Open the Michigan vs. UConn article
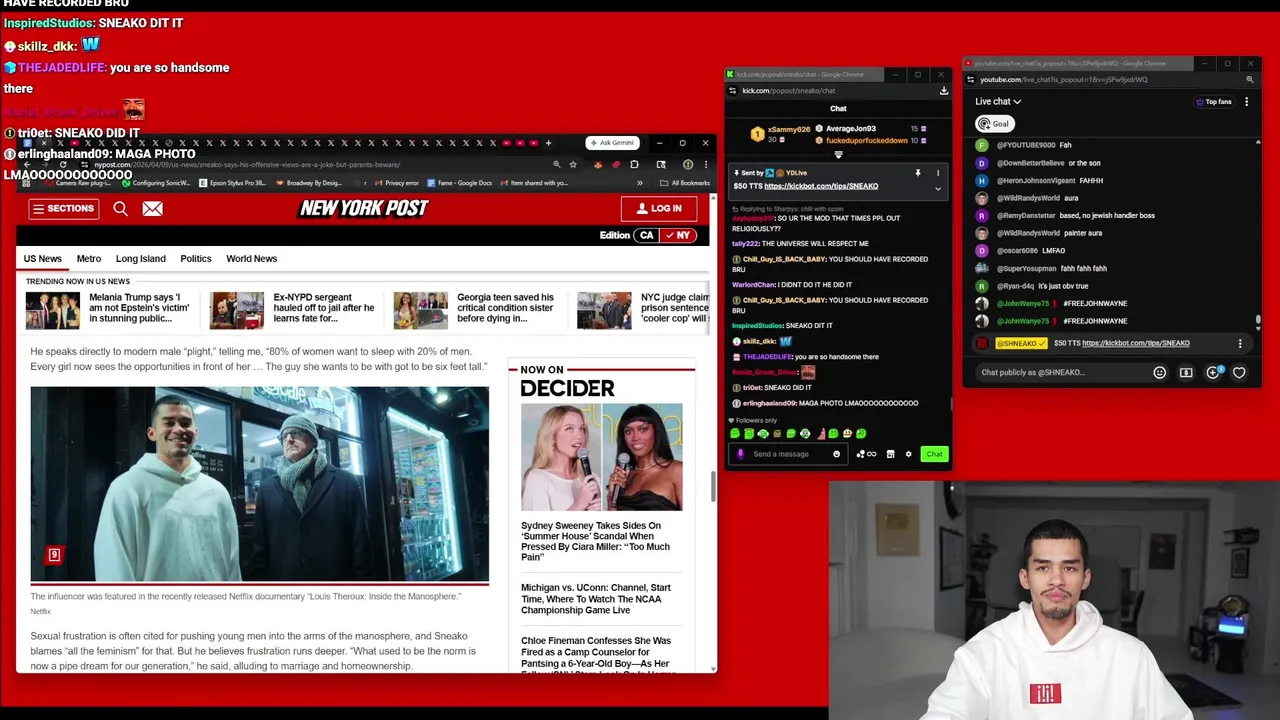This screenshot has width=1280, height=720. [x=596, y=599]
